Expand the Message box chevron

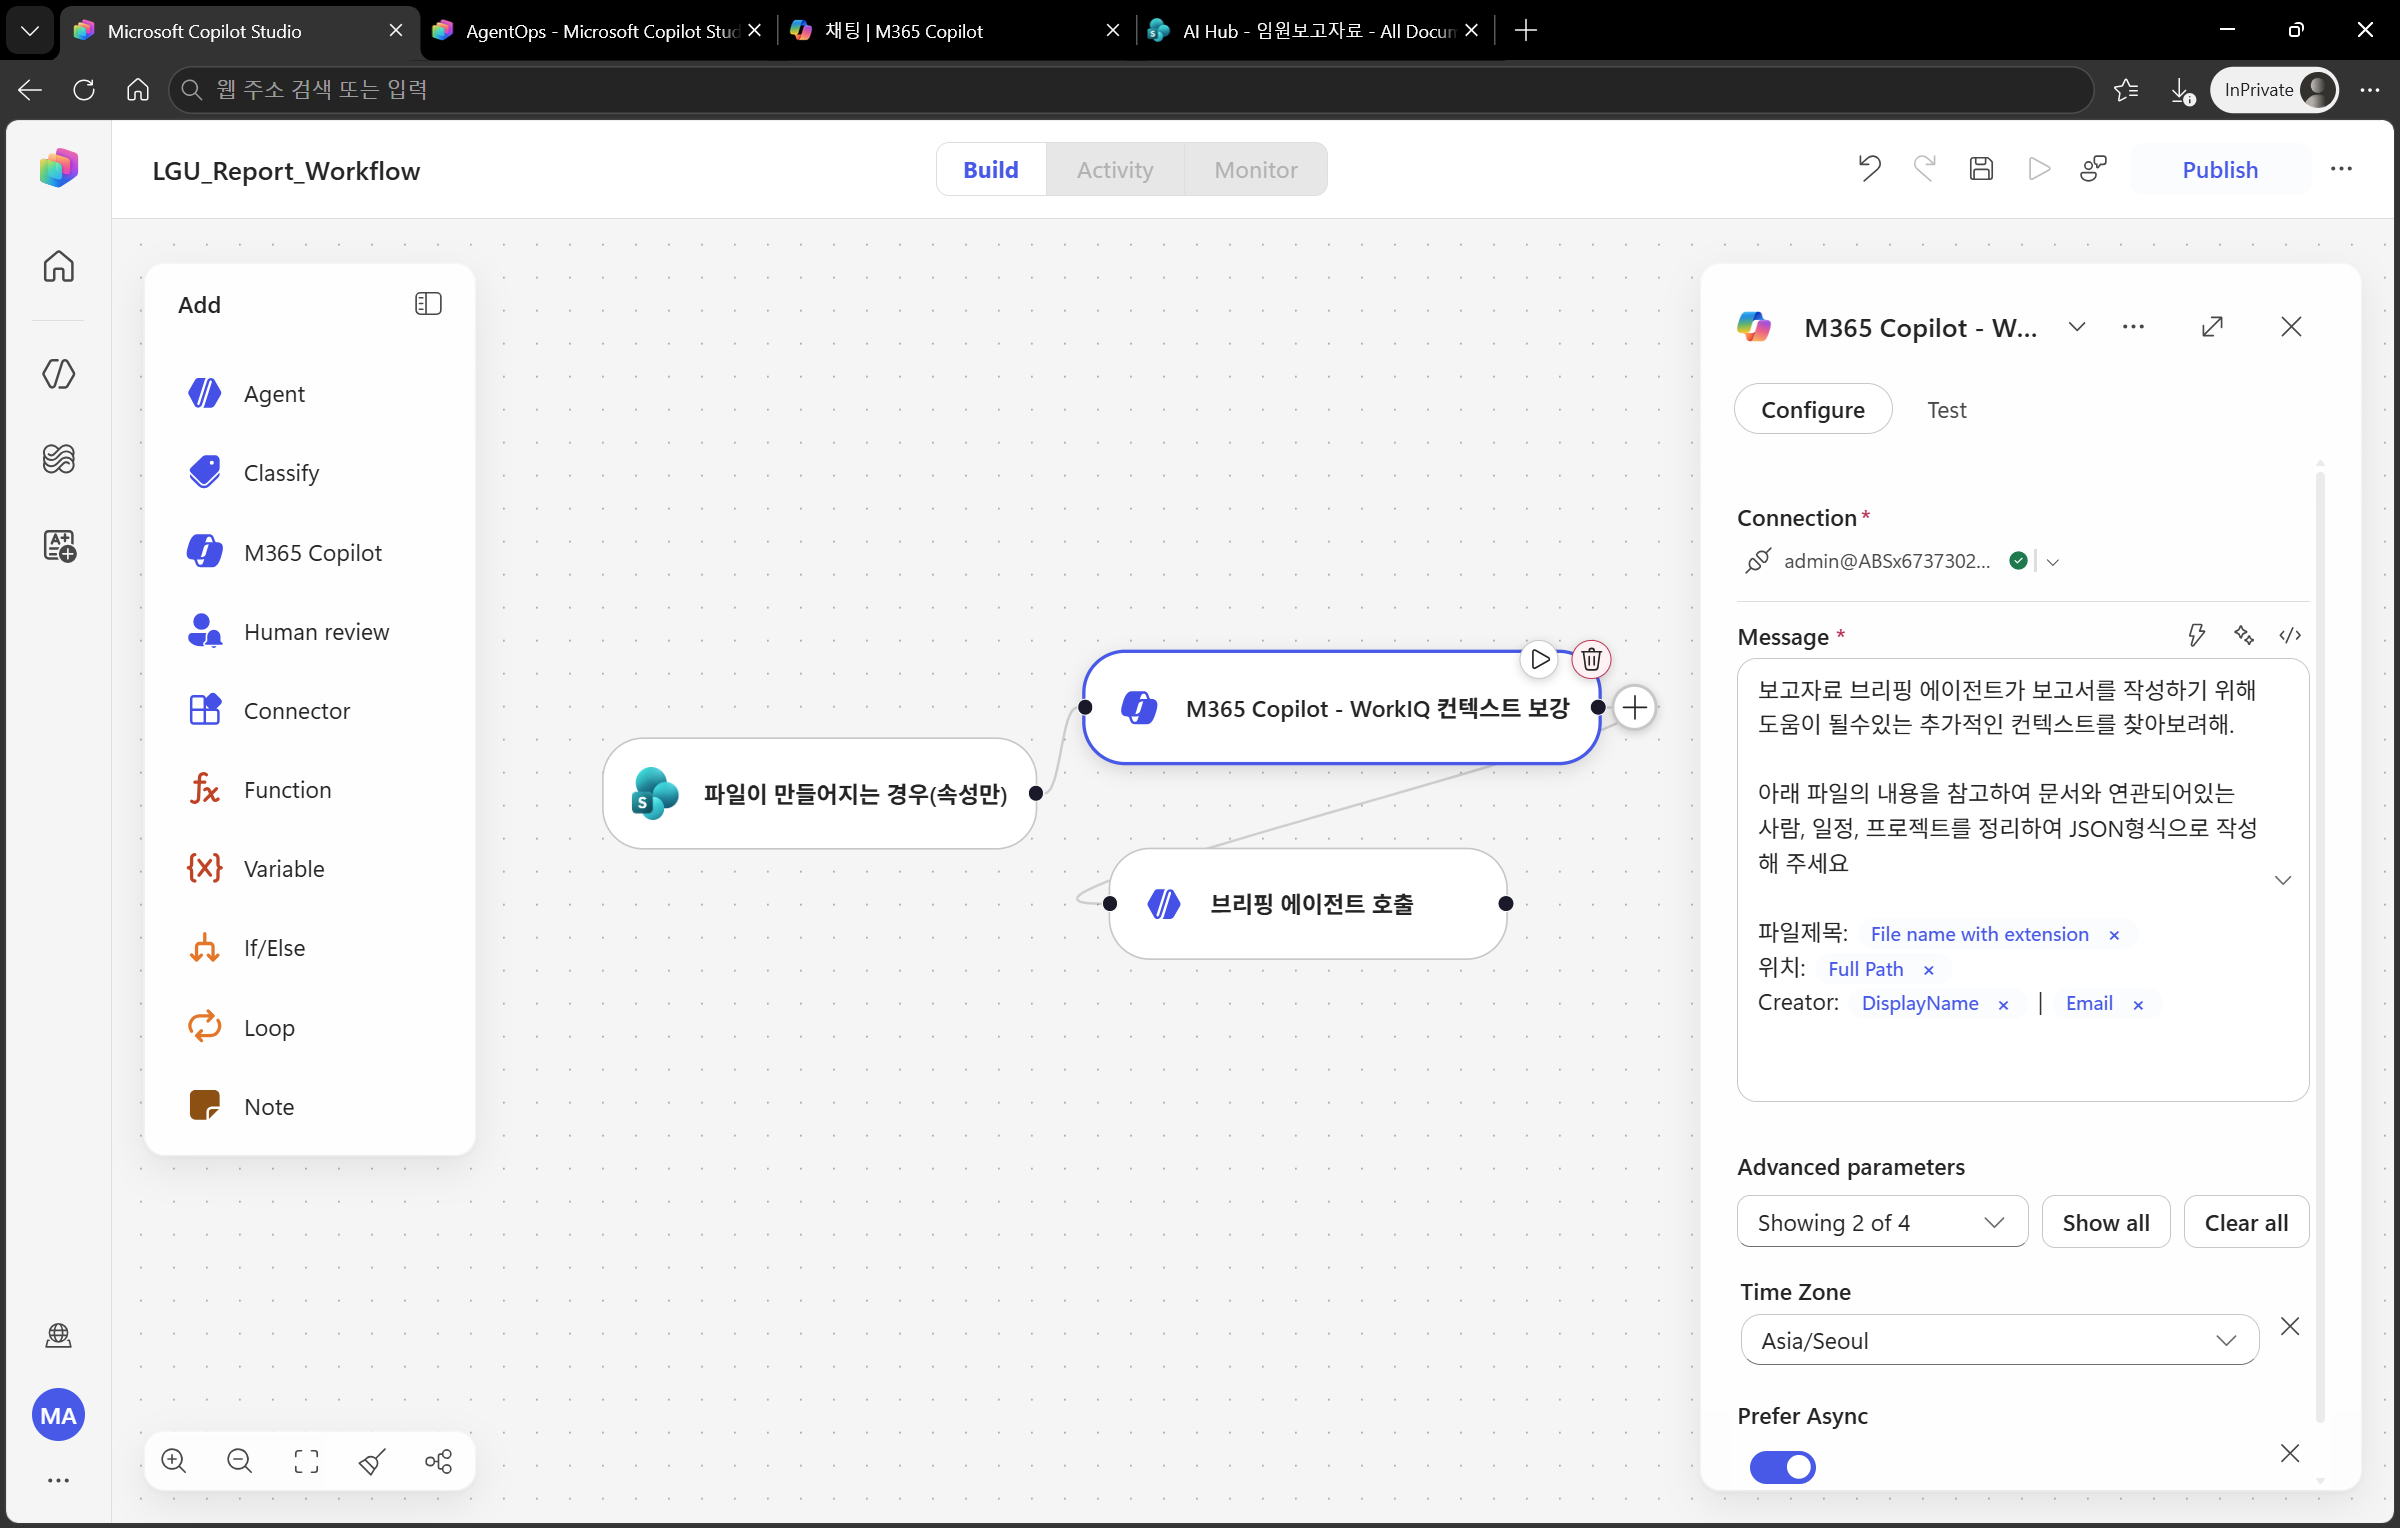[2283, 880]
